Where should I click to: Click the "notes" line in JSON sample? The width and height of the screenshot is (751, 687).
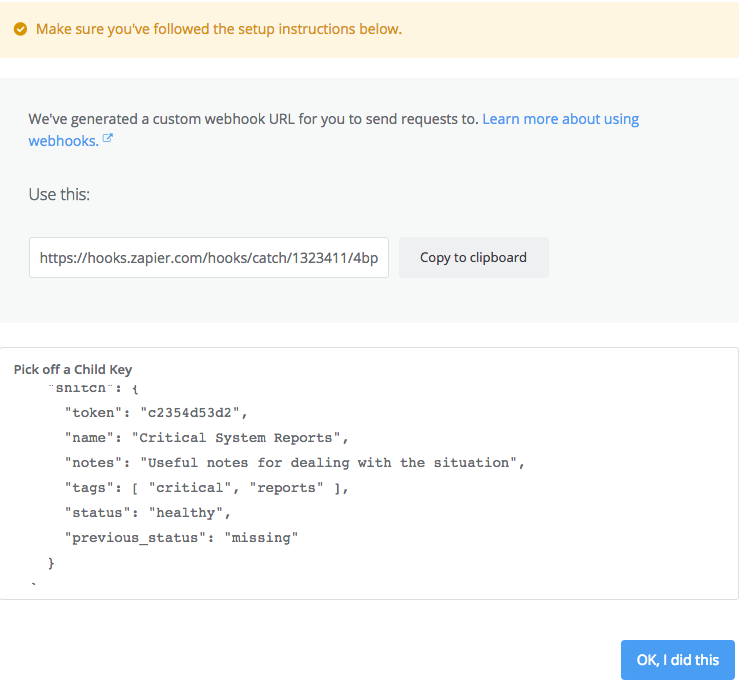click(294, 462)
